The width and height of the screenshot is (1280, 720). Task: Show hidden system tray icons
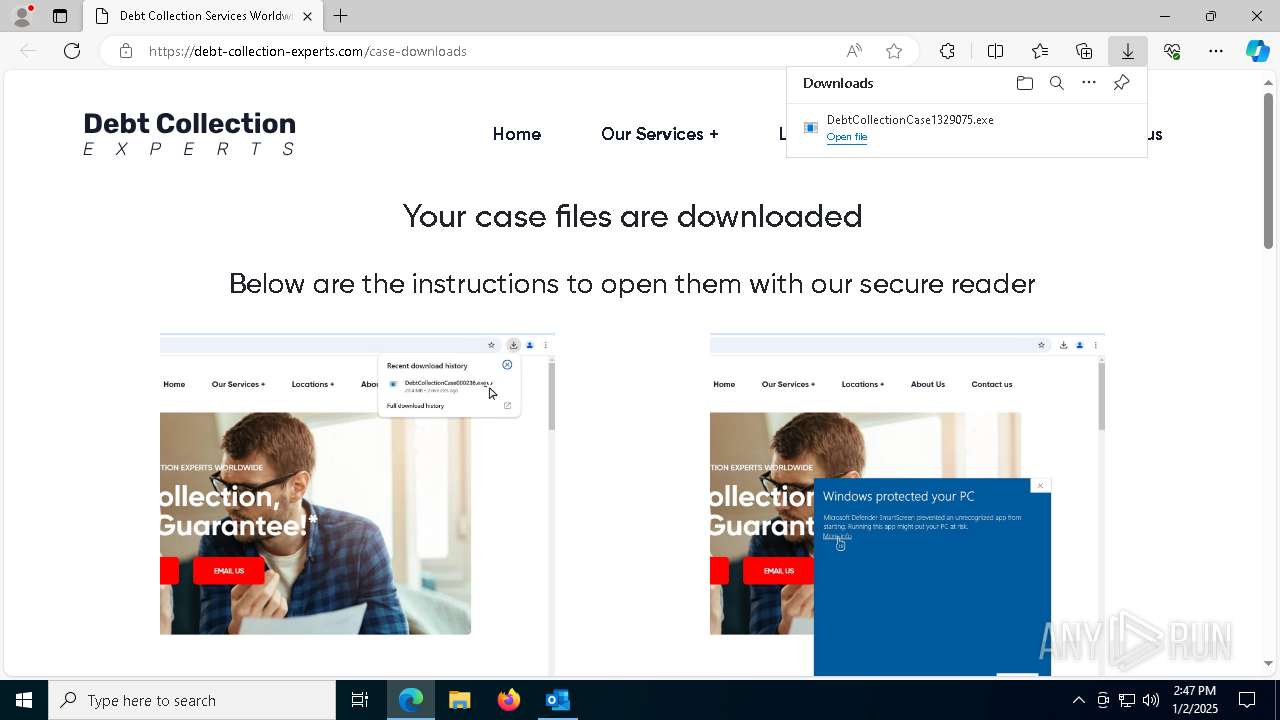pyautogui.click(x=1078, y=700)
